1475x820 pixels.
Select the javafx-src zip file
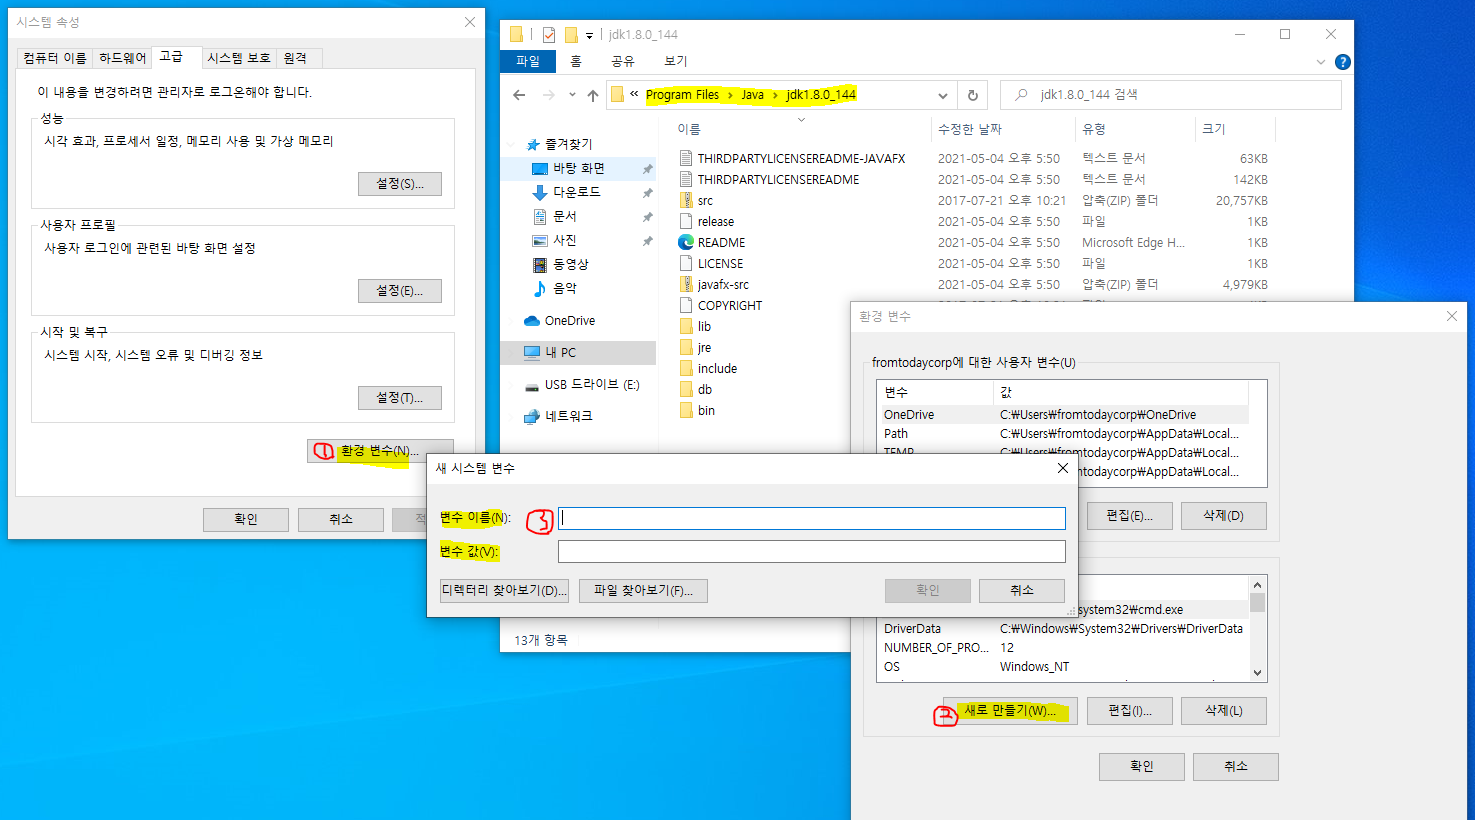coord(723,285)
